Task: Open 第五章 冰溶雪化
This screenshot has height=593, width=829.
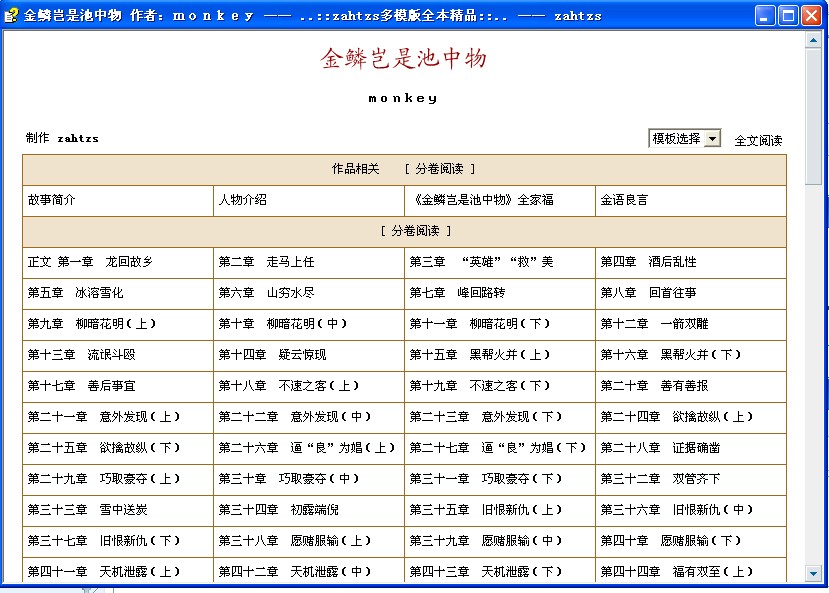Action: [x=76, y=293]
